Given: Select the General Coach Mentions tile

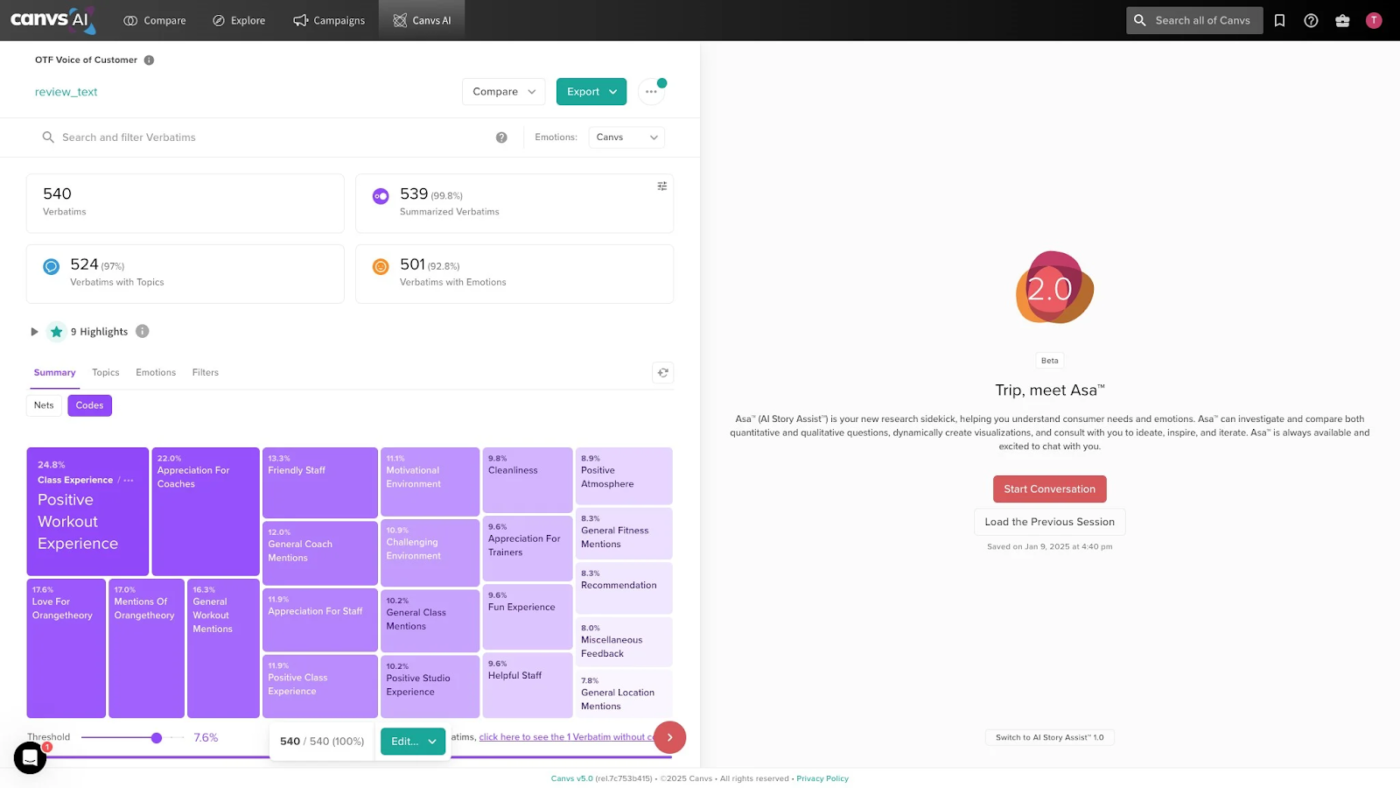Looking at the screenshot, I should [320, 553].
